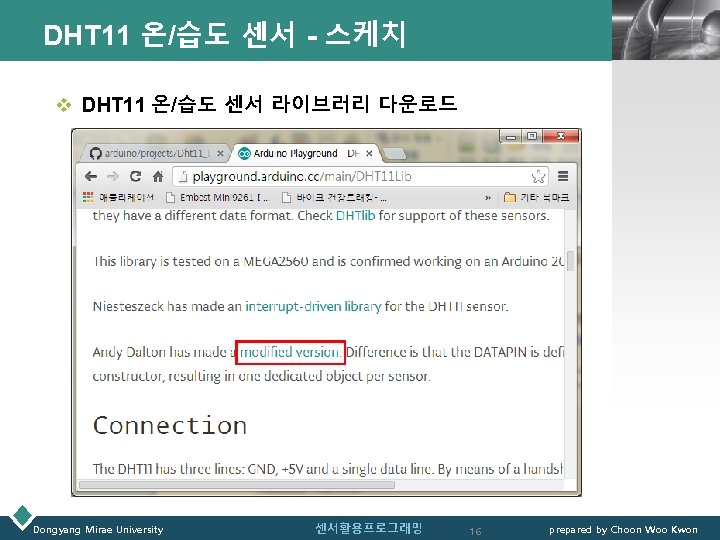Click the vertical scrollbar thumb
The width and height of the screenshot is (720, 540).
pos(570,261)
